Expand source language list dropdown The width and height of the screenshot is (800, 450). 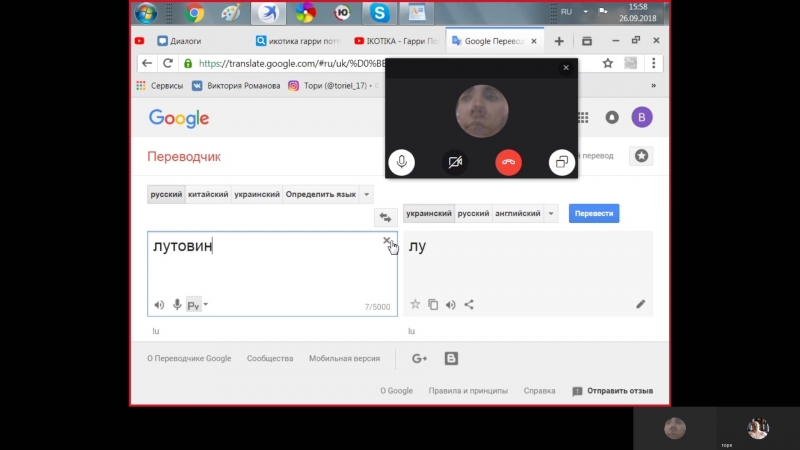click(366, 194)
